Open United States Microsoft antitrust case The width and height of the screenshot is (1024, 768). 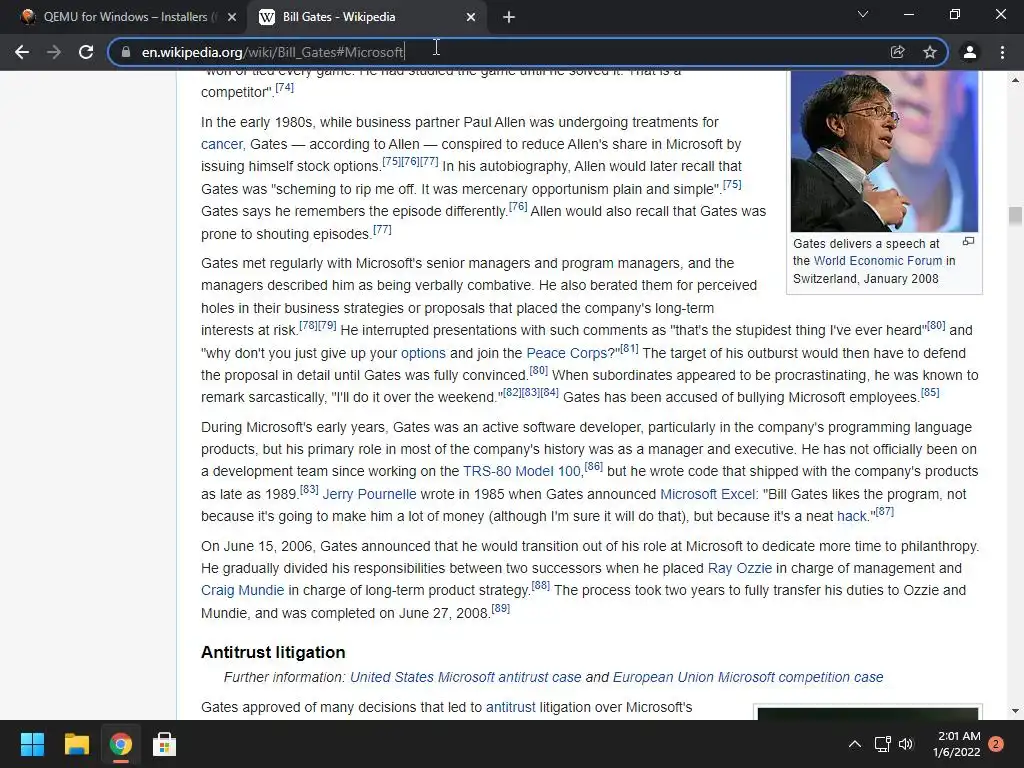(466, 677)
